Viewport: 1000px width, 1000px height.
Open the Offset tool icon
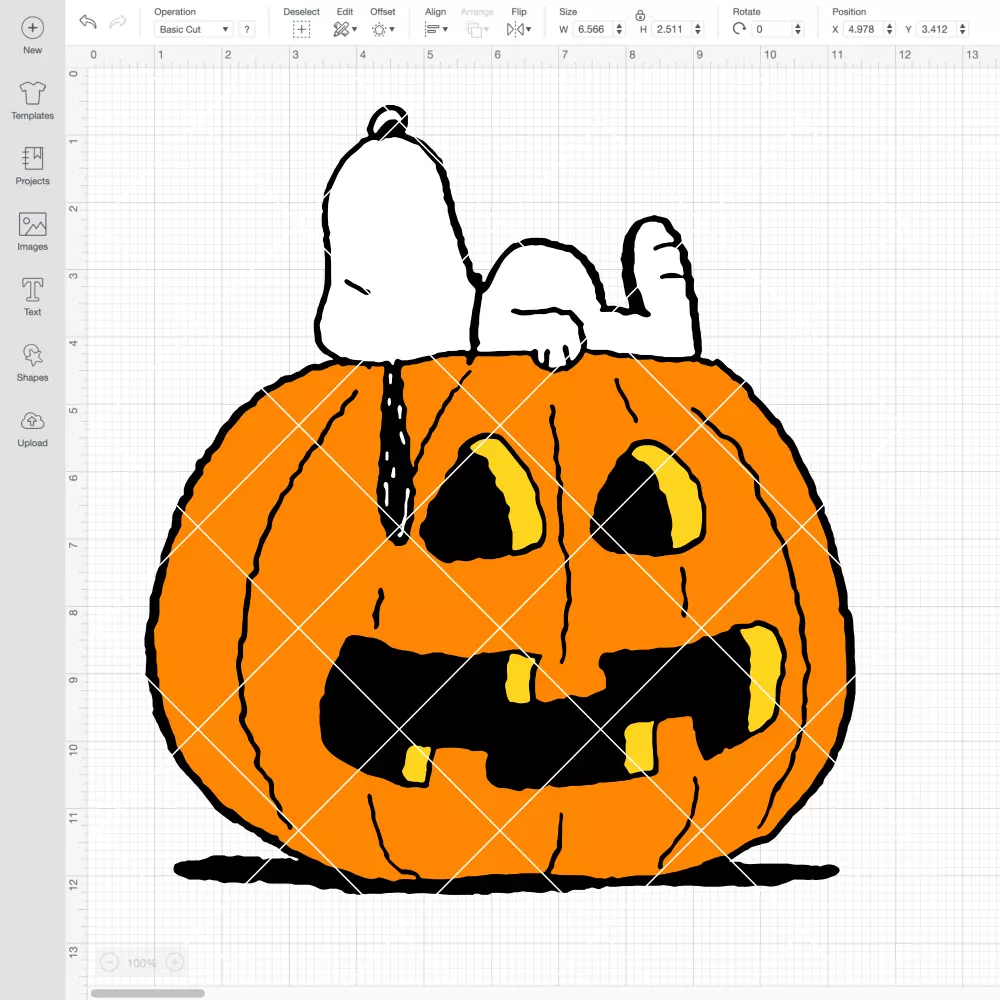coord(379,29)
